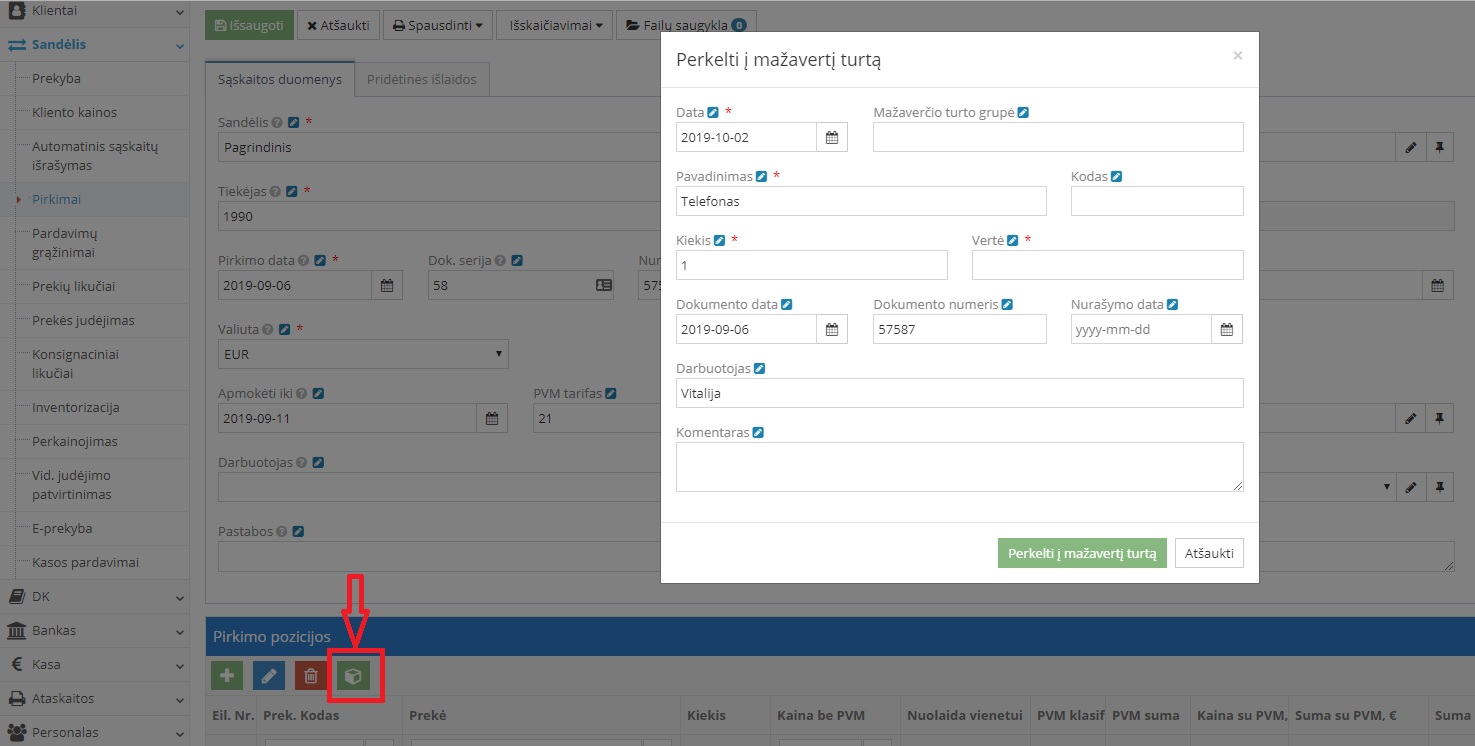Click the red trash delete position icon
Image resolution: width=1475 pixels, height=746 pixels.
coord(311,676)
